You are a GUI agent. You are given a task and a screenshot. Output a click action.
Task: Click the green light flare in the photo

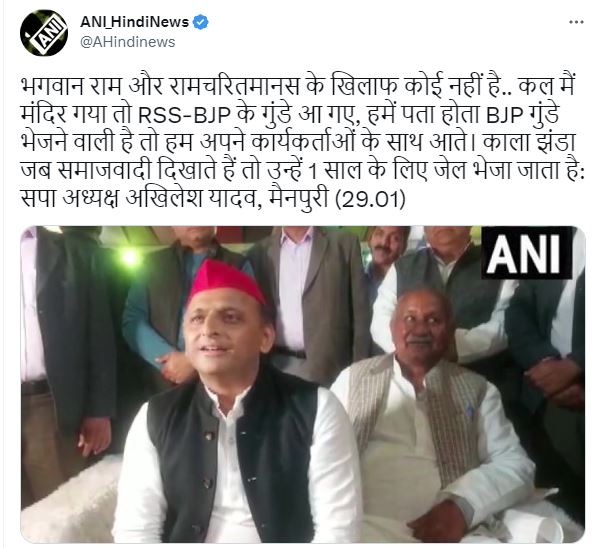coord(130,257)
